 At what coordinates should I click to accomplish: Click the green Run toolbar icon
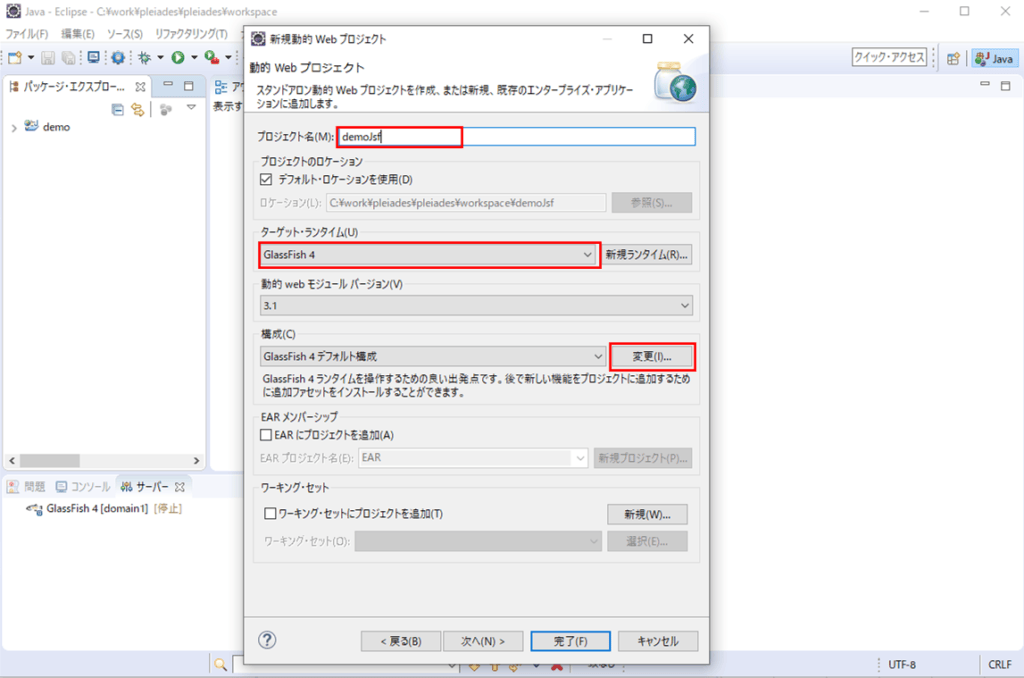[178, 58]
